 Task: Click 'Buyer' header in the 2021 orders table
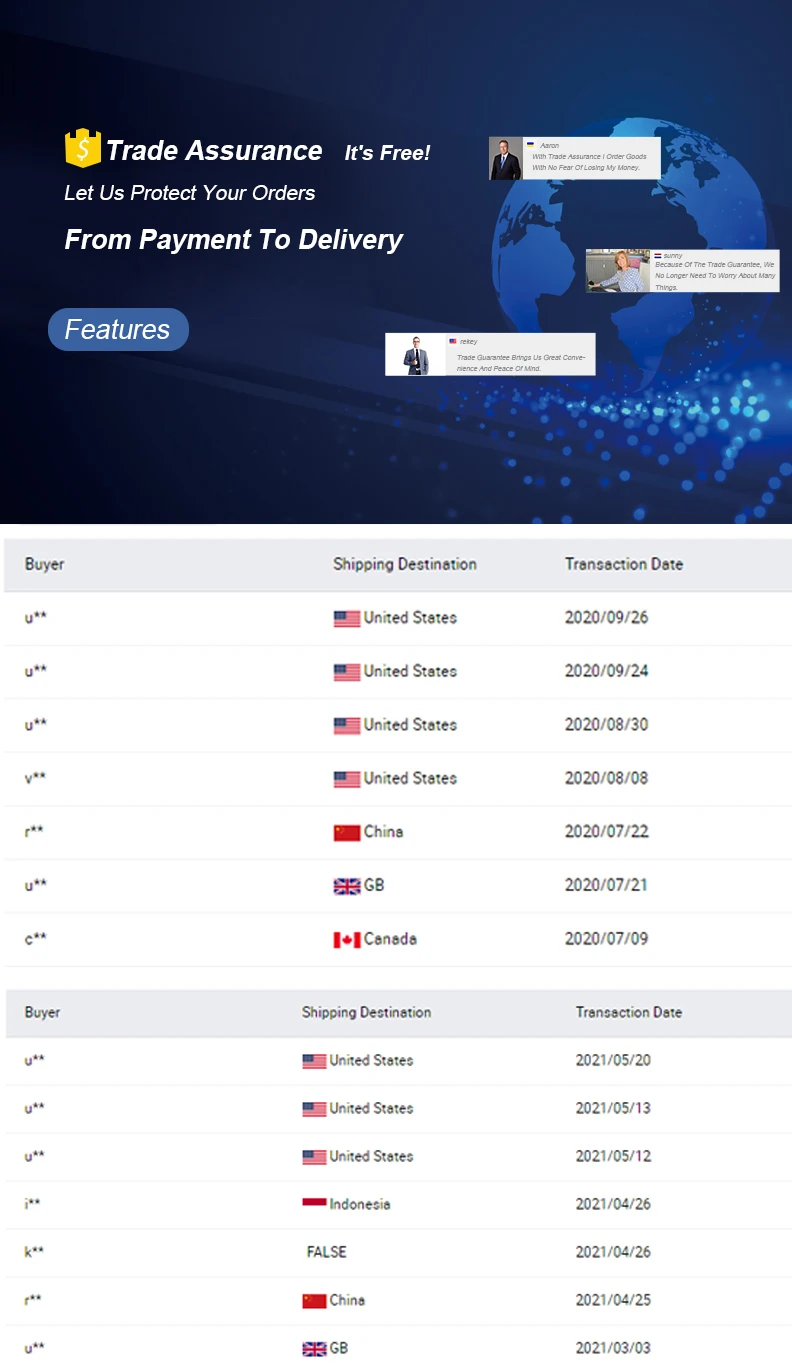click(43, 1012)
